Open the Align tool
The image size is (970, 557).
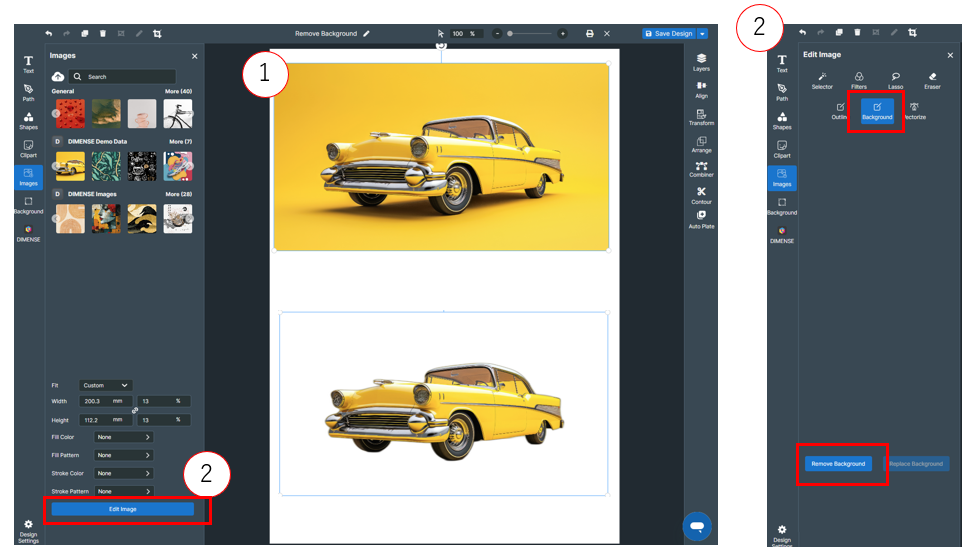[701, 88]
